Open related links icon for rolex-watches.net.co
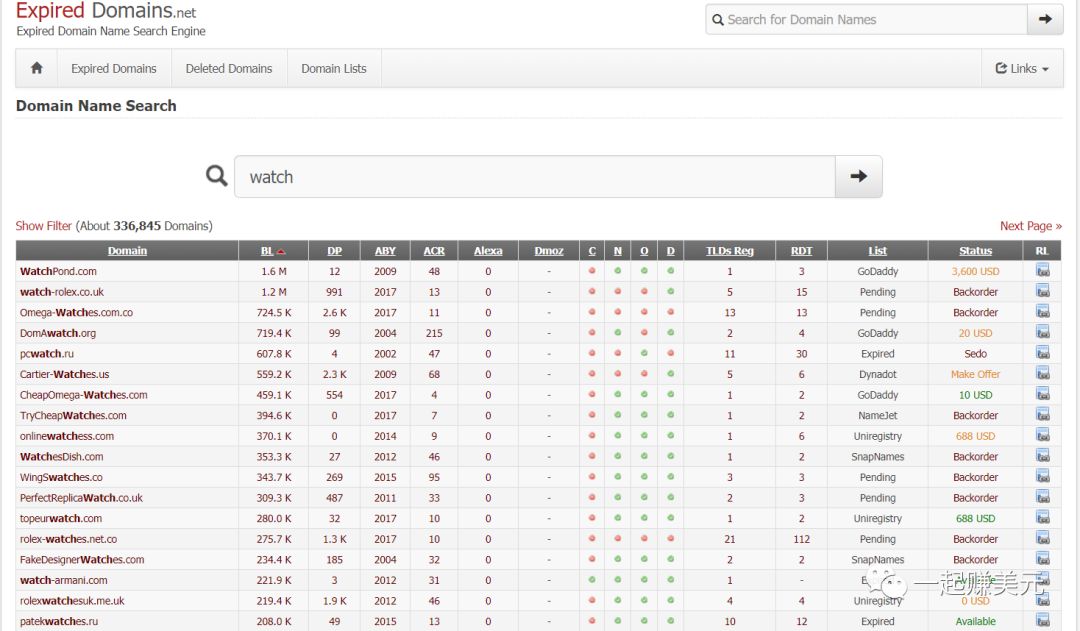 pos(1043,539)
